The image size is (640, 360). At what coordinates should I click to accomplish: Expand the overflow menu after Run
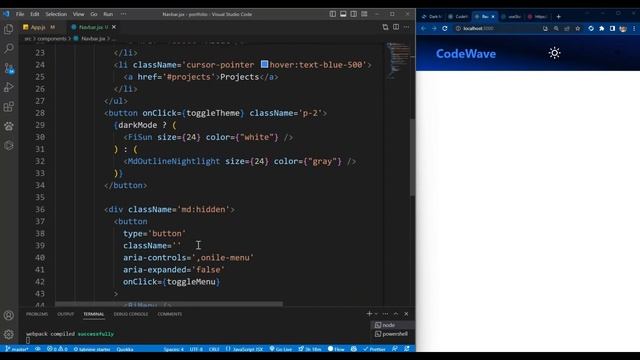tap(123, 14)
